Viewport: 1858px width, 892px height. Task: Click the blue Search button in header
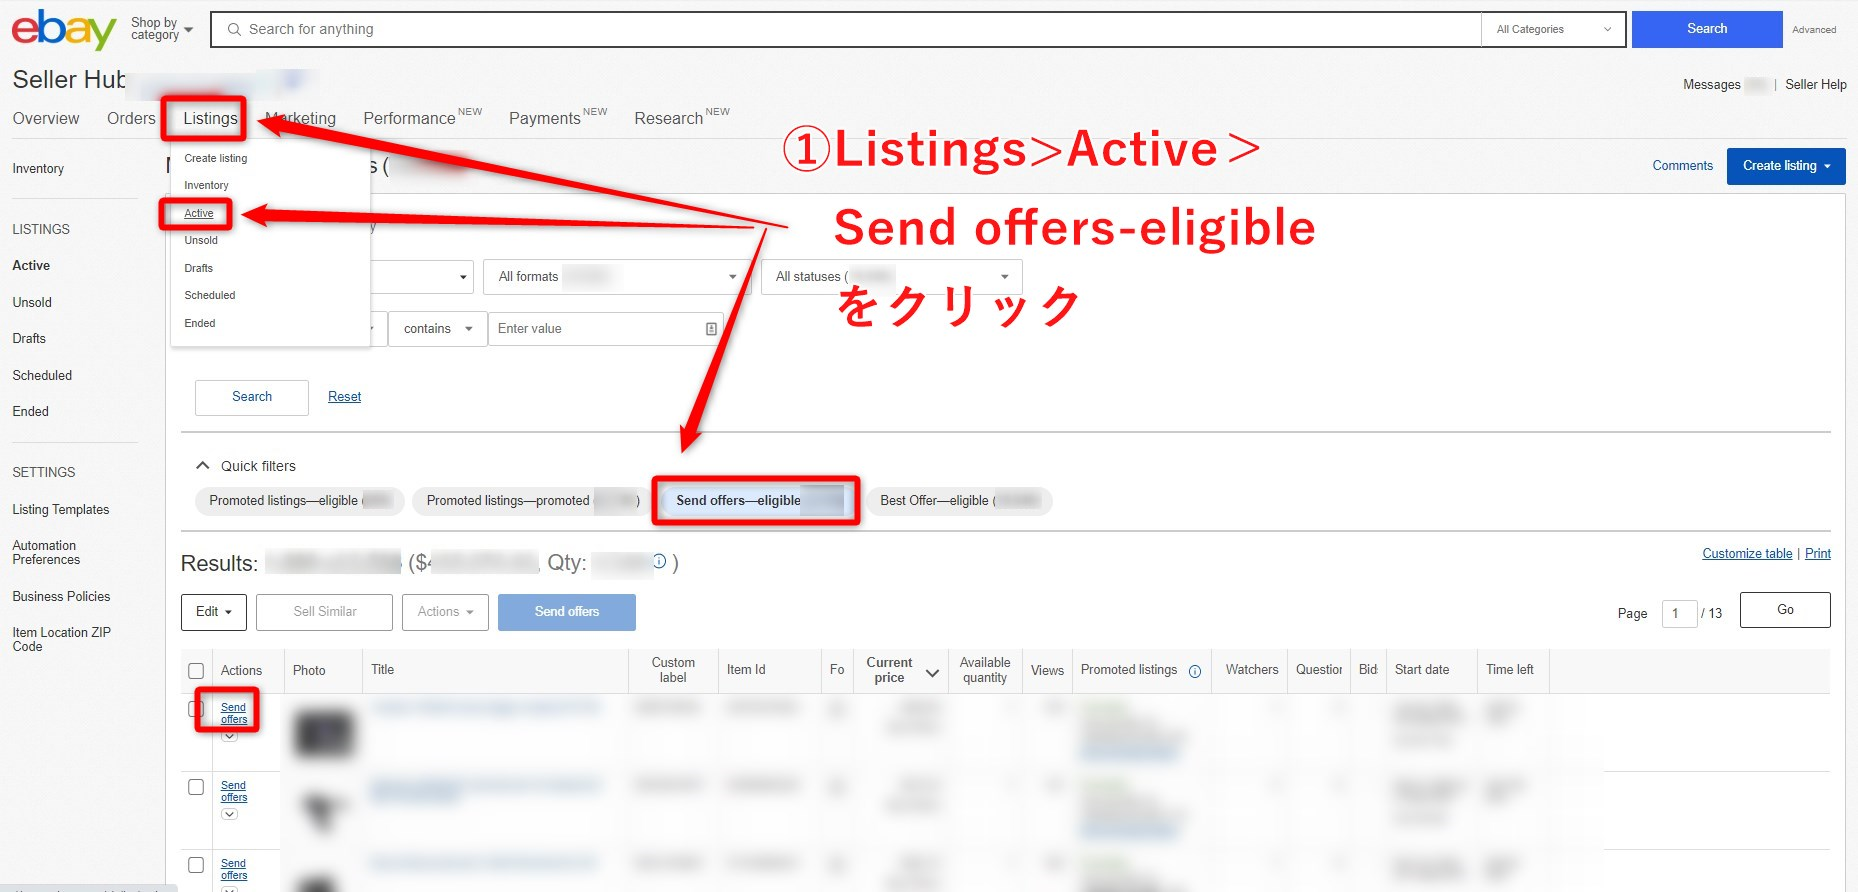click(1706, 29)
